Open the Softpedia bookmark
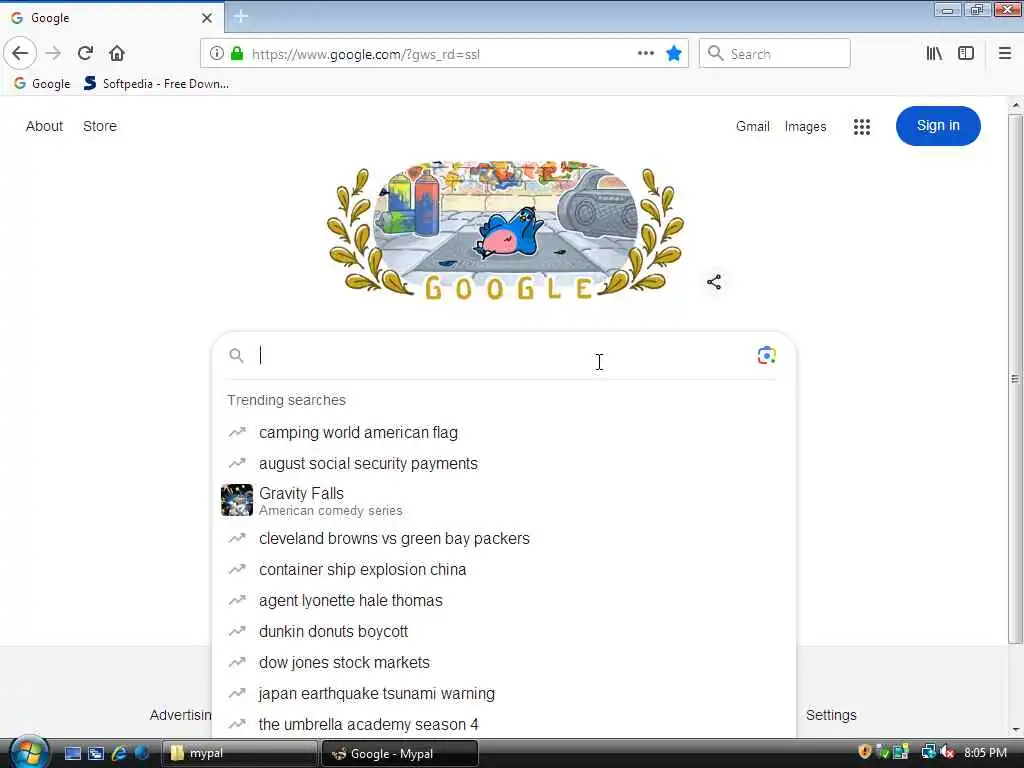The width and height of the screenshot is (1024, 768). [157, 84]
